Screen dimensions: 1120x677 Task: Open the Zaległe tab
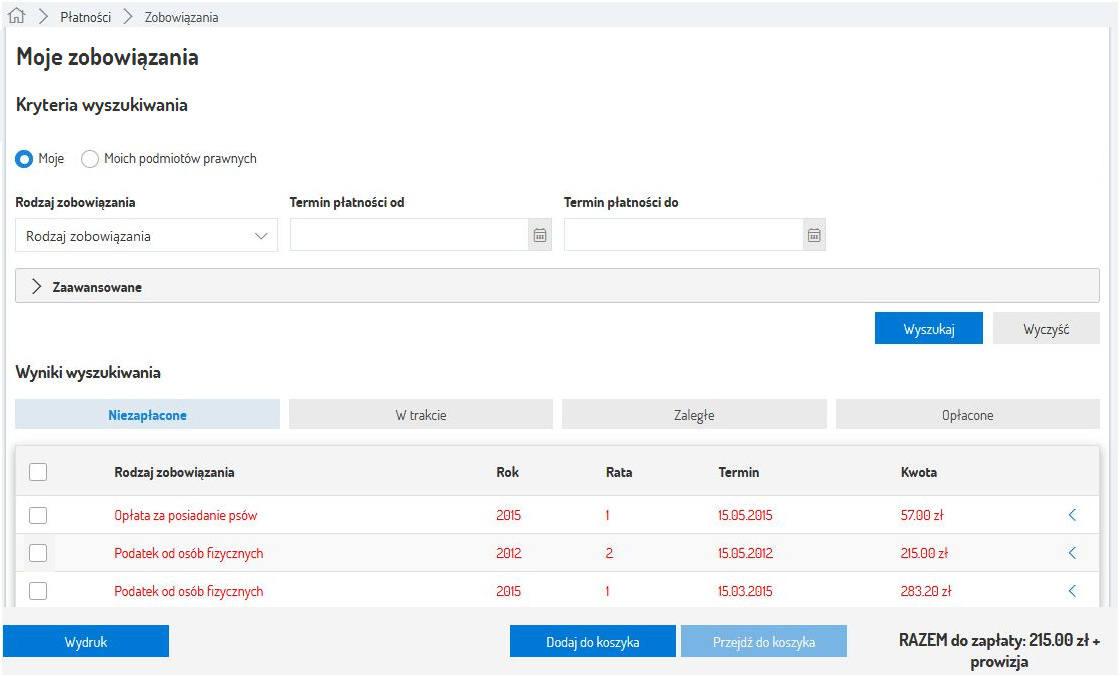click(x=694, y=415)
